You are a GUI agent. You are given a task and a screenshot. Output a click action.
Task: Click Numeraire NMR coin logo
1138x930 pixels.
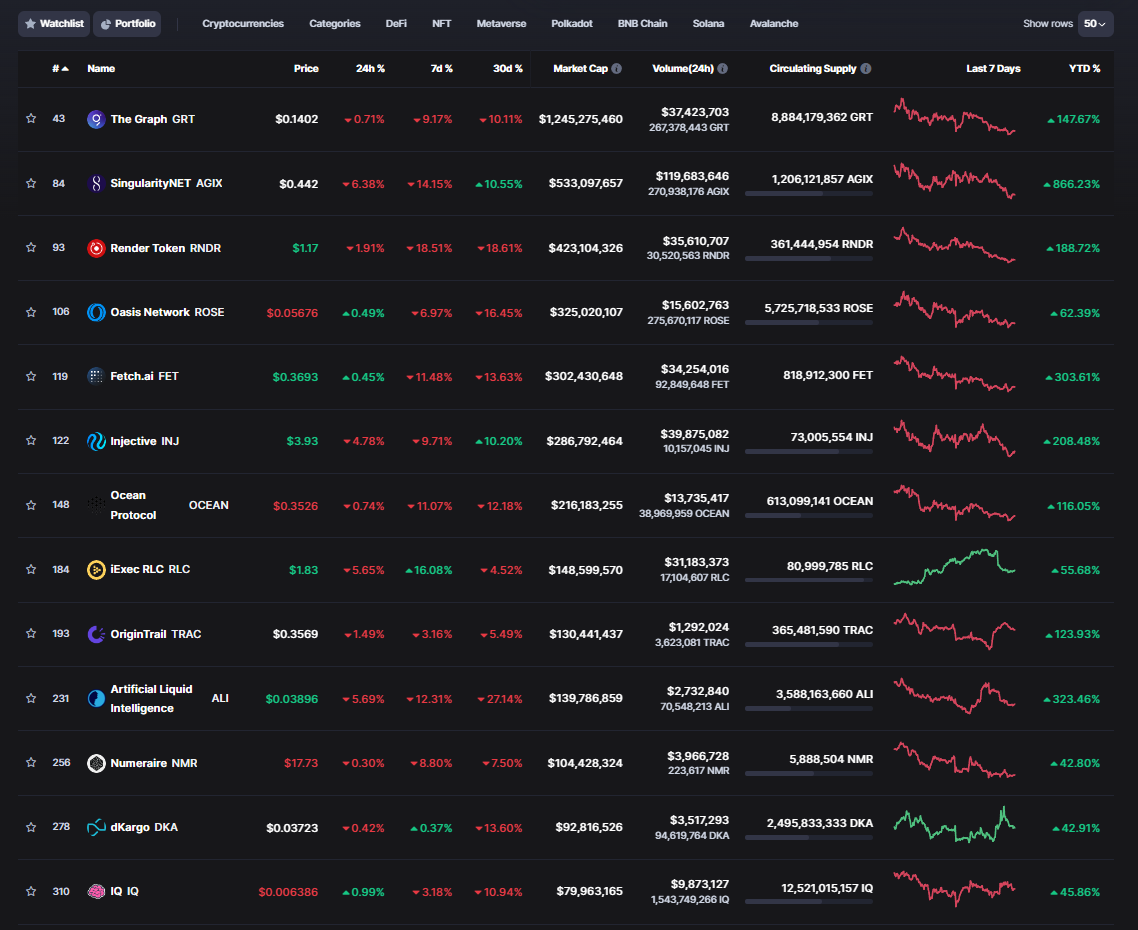pos(96,763)
